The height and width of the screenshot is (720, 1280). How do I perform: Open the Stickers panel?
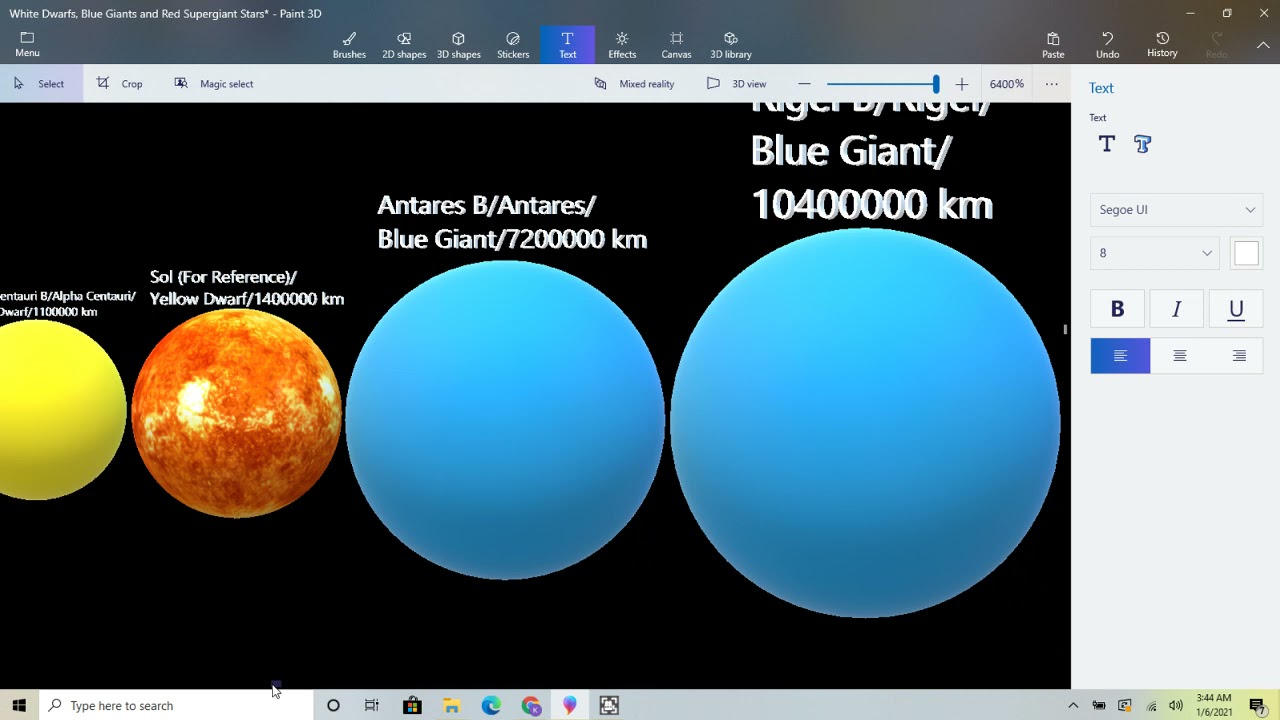pyautogui.click(x=513, y=45)
